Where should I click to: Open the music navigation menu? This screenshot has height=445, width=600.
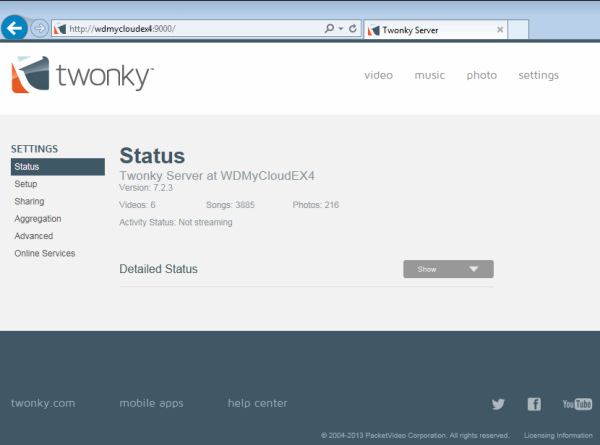coord(429,75)
